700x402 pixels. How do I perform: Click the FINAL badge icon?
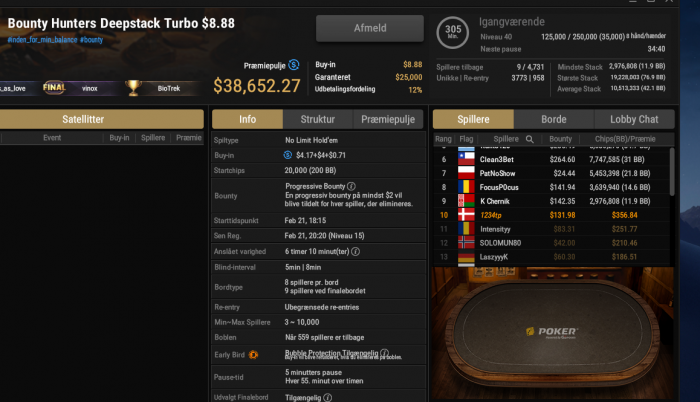[54, 88]
